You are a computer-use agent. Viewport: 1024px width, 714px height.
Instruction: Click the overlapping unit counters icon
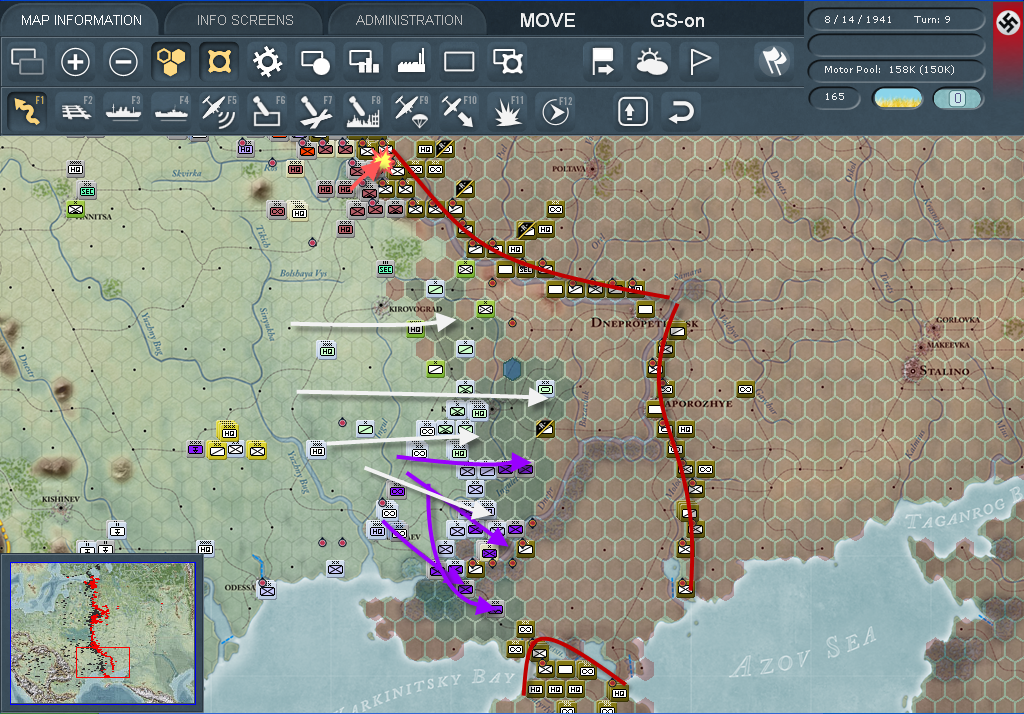click(27, 62)
